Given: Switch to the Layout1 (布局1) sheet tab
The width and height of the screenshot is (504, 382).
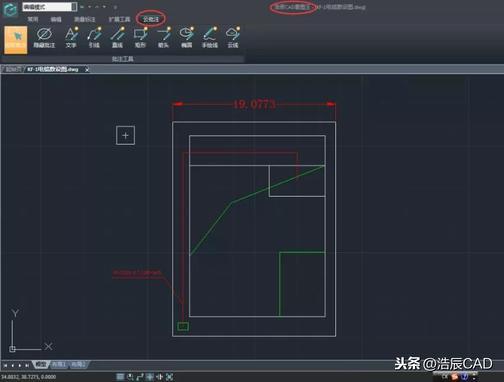Looking at the screenshot, I should point(59,365).
